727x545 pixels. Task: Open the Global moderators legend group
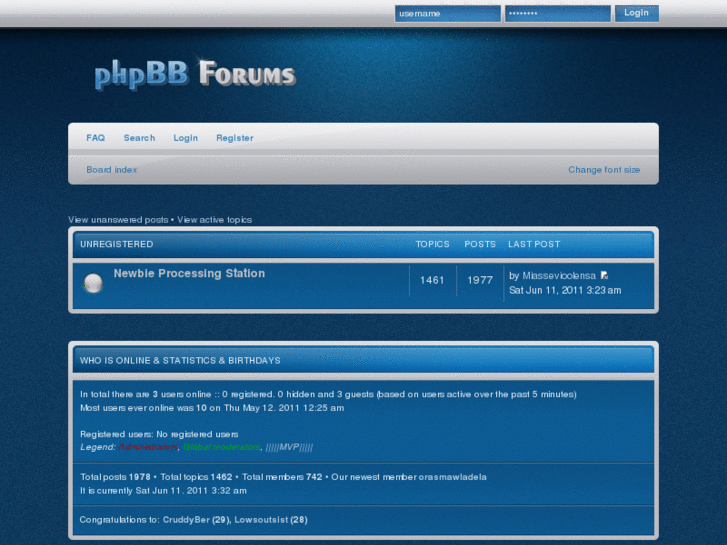pyautogui.click(x=222, y=447)
